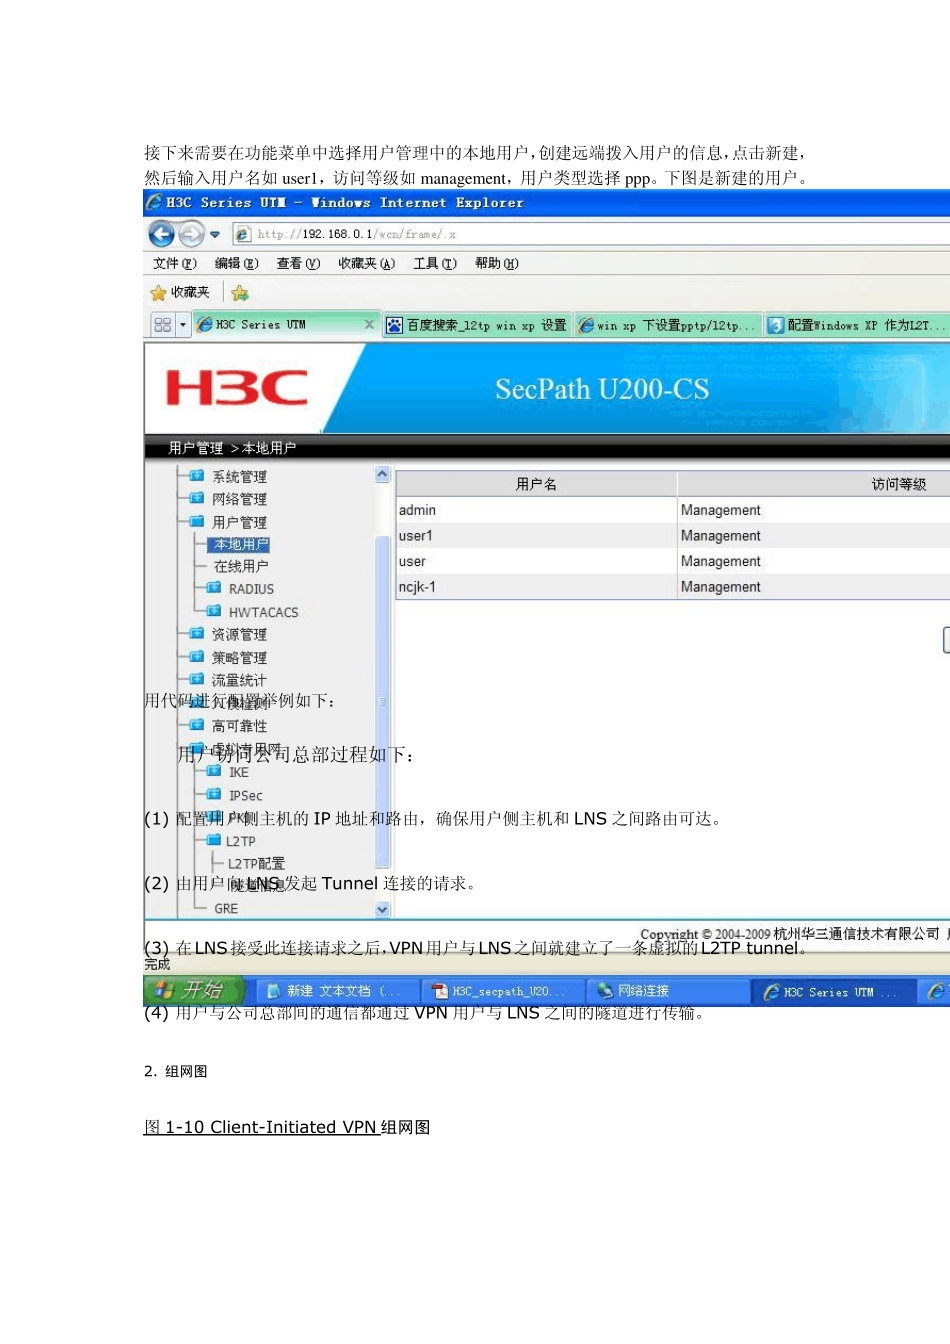Click the 资源管理 tree label

click(x=239, y=635)
